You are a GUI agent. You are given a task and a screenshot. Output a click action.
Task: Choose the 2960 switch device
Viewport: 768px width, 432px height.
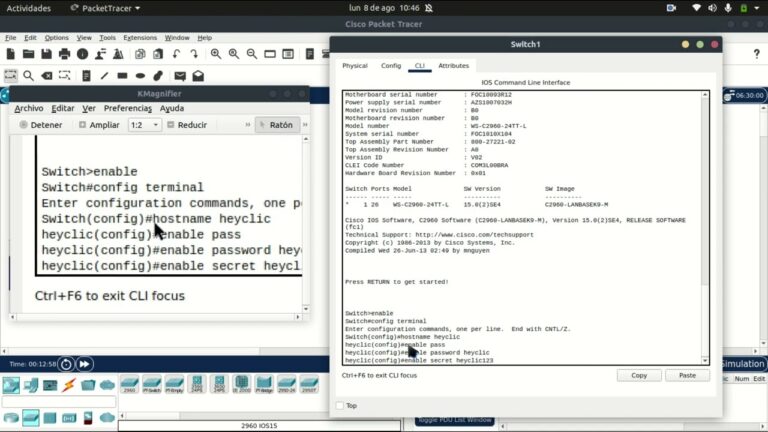tap(130, 385)
